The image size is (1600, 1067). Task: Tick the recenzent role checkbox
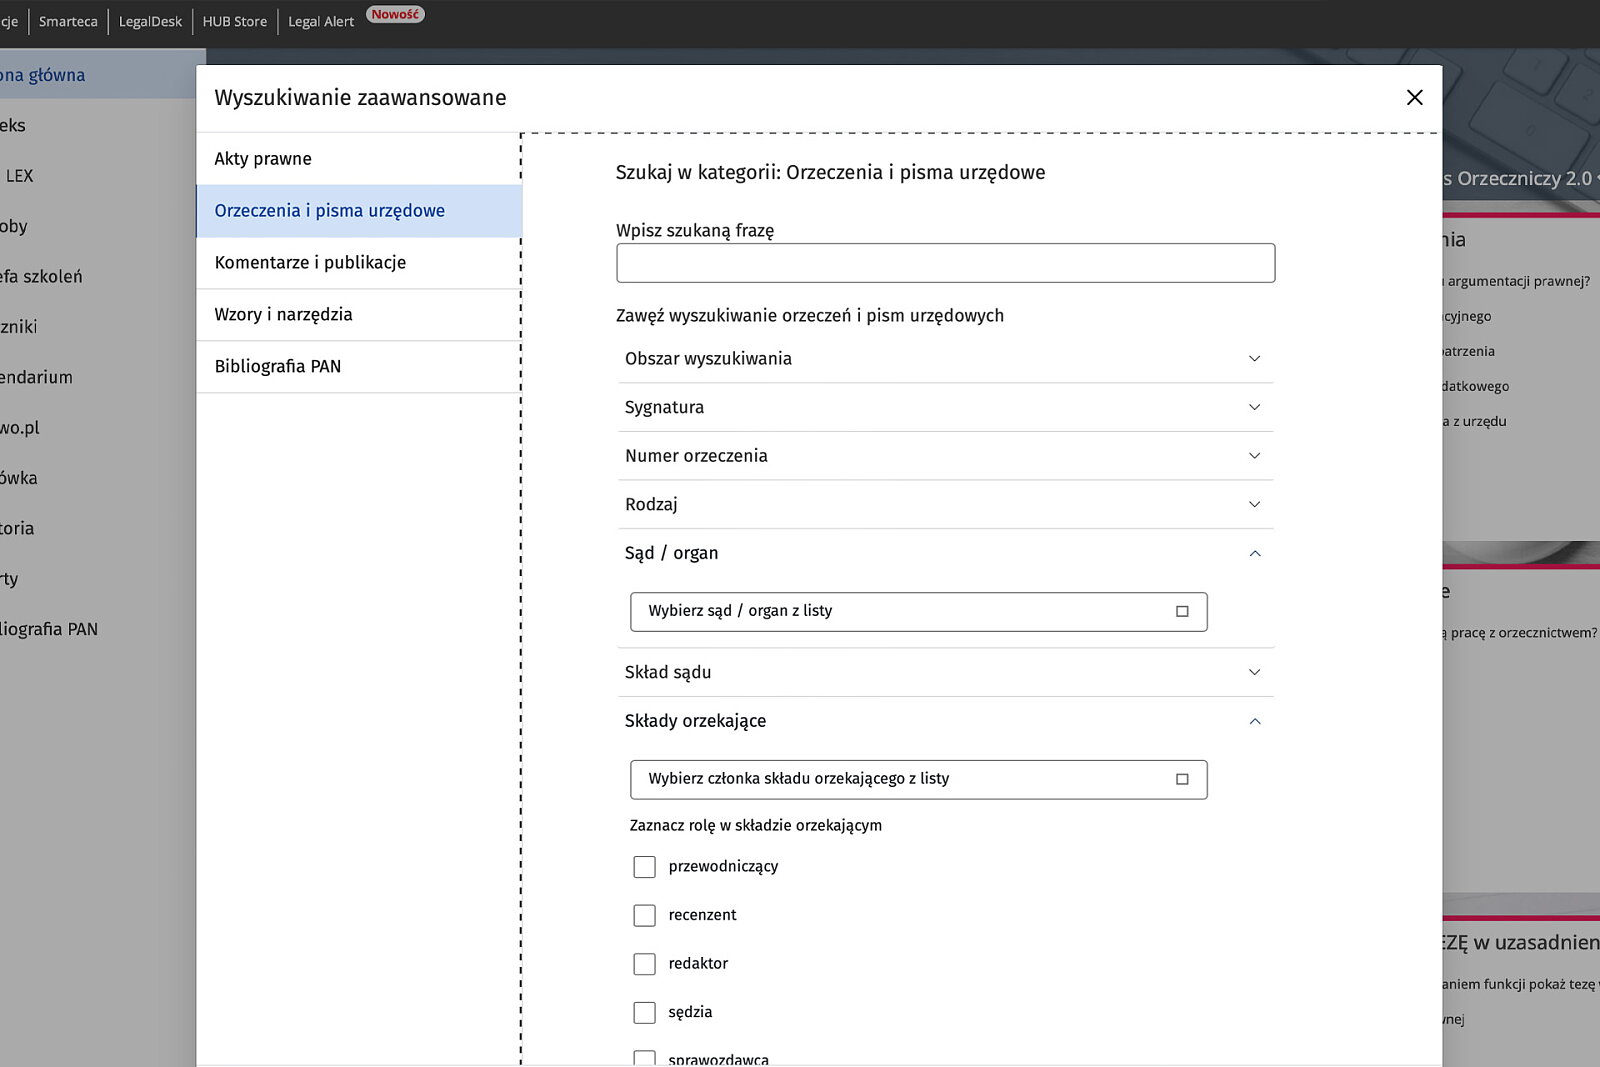tap(644, 915)
